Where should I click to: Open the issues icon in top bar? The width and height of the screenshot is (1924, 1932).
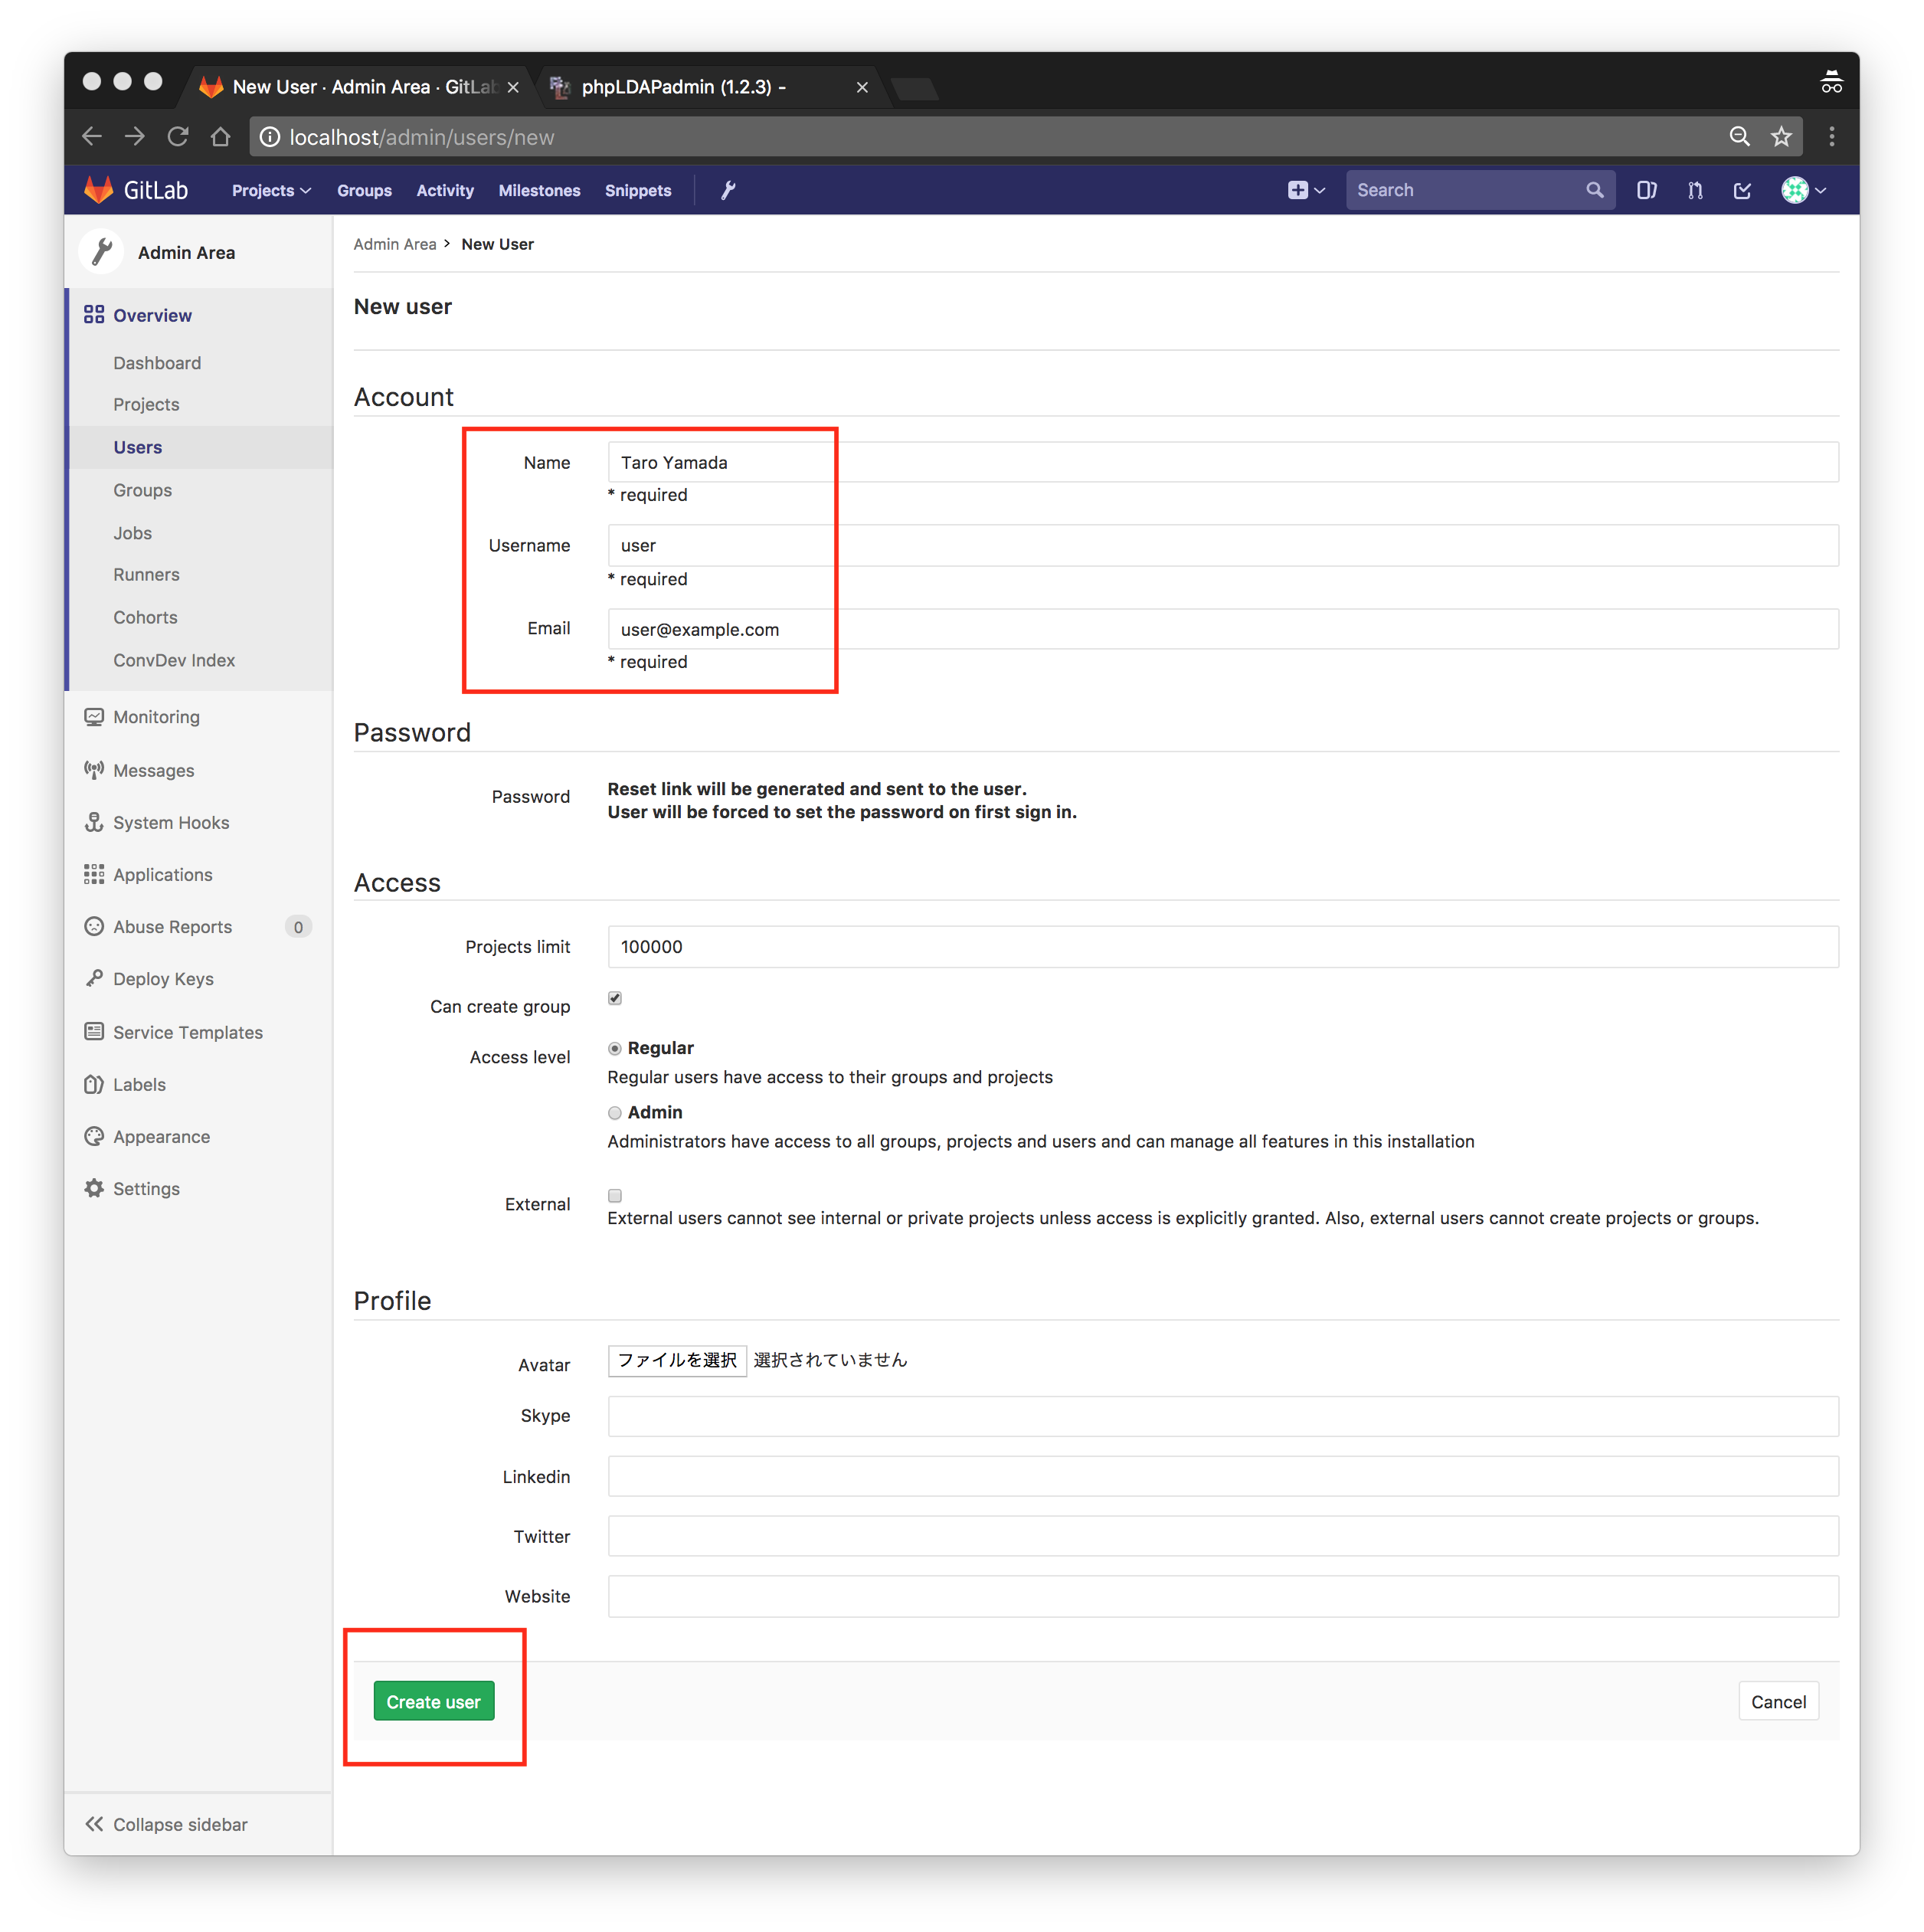(x=1646, y=190)
